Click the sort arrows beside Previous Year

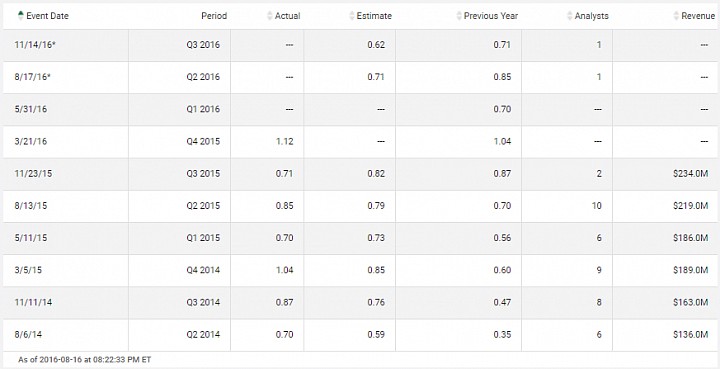(x=459, y=16)
